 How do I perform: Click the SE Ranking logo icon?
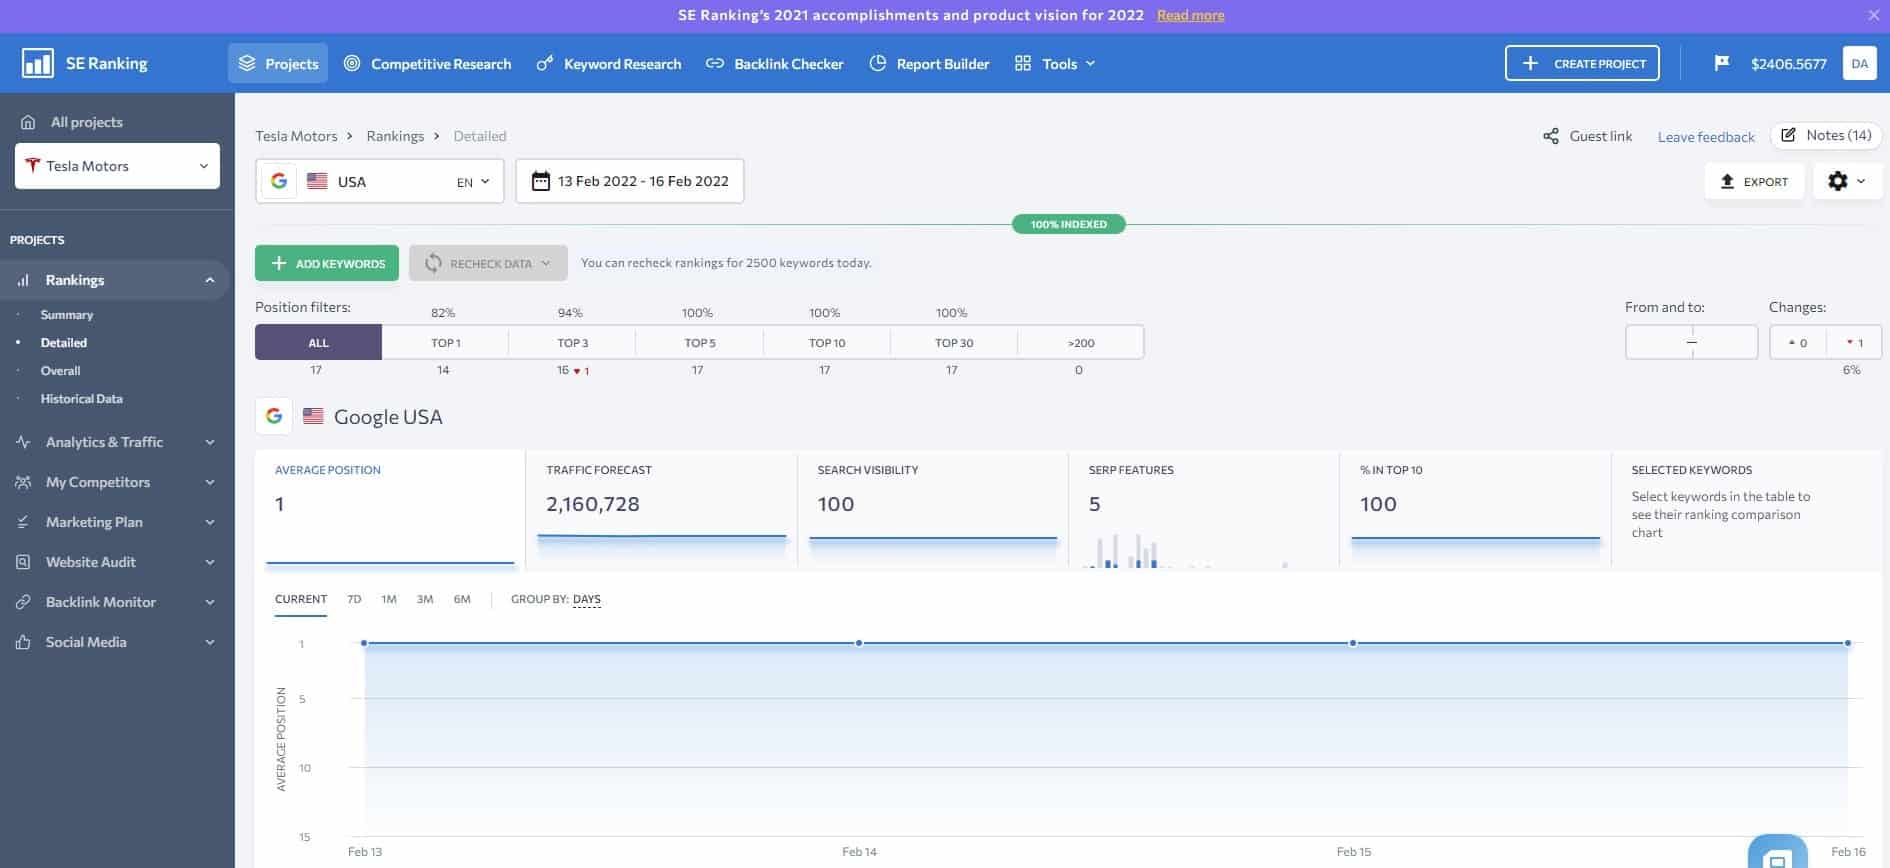pyautogui.click(x=38, y=63)
